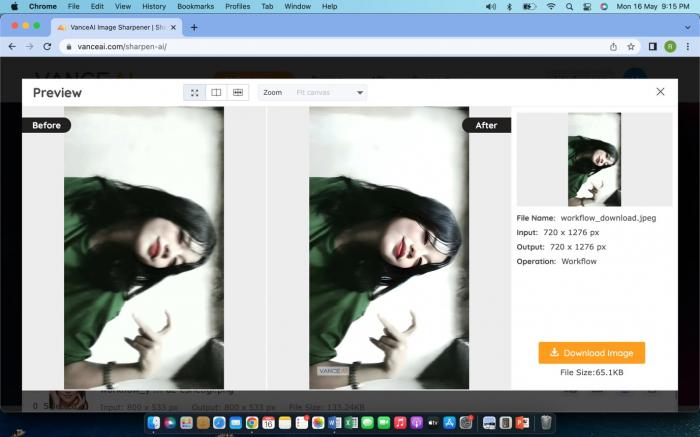Click the battery status icon

coord(529,6)
